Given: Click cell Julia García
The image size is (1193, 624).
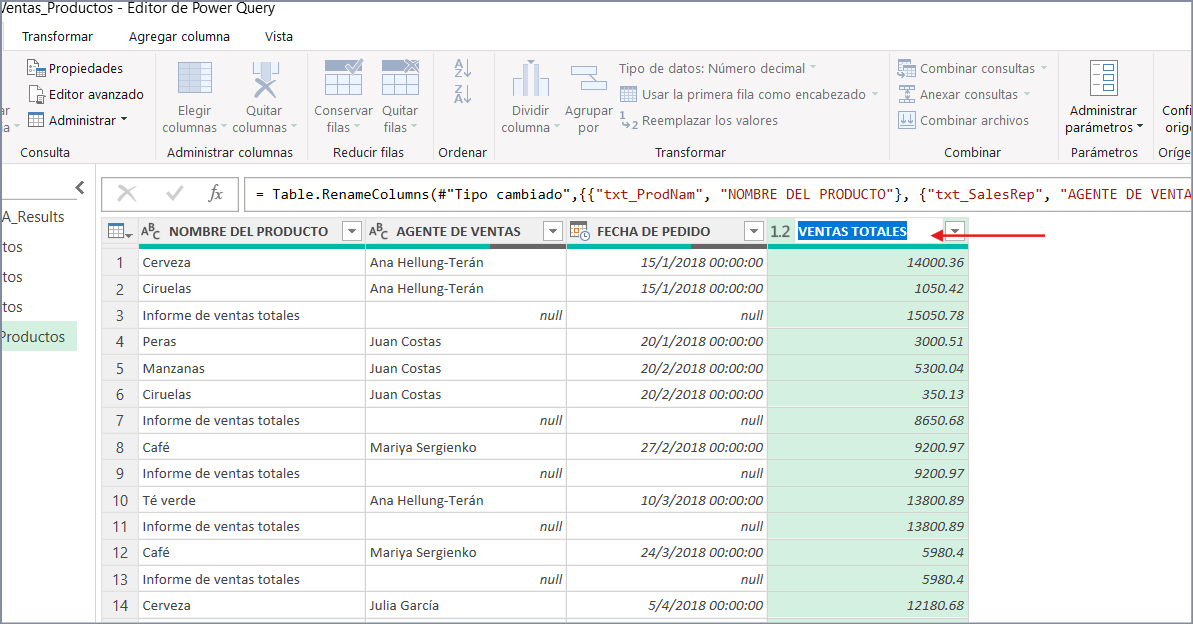Looking at the screenshot, I should click(466, 606).
